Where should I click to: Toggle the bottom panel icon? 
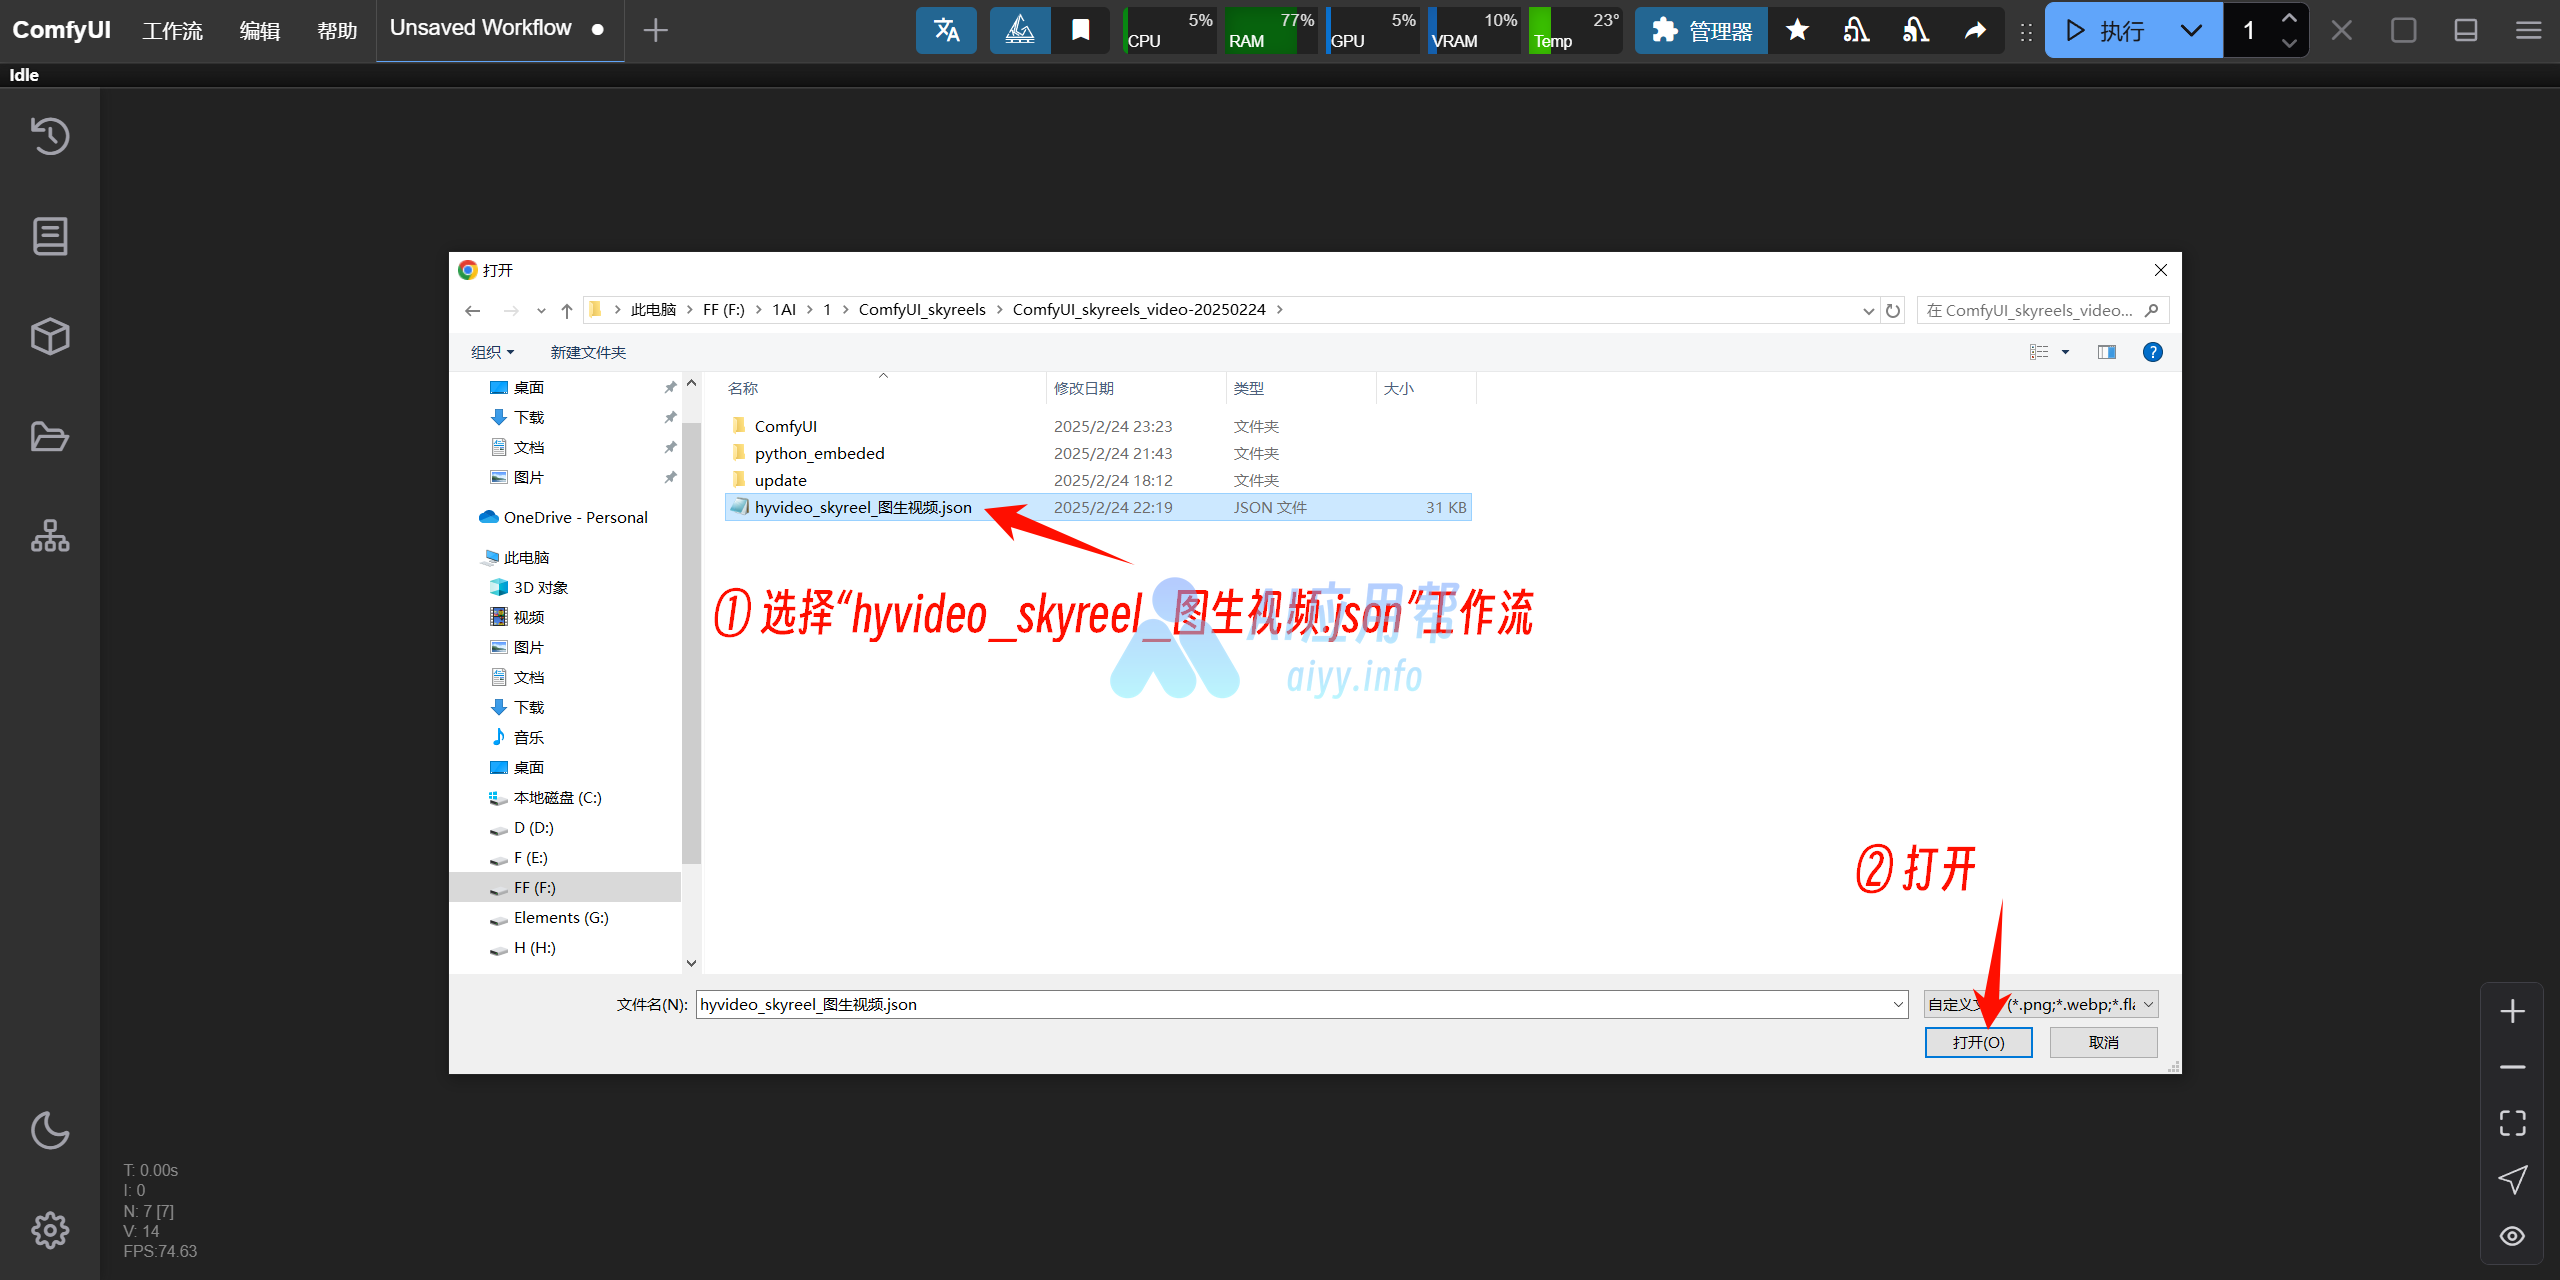click(2466, 30)
